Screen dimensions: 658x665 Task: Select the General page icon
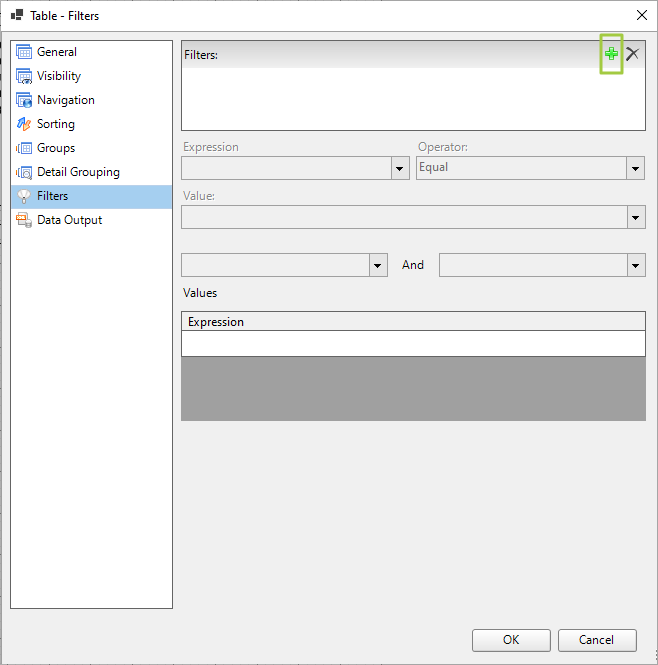click(x=24, y=52)
